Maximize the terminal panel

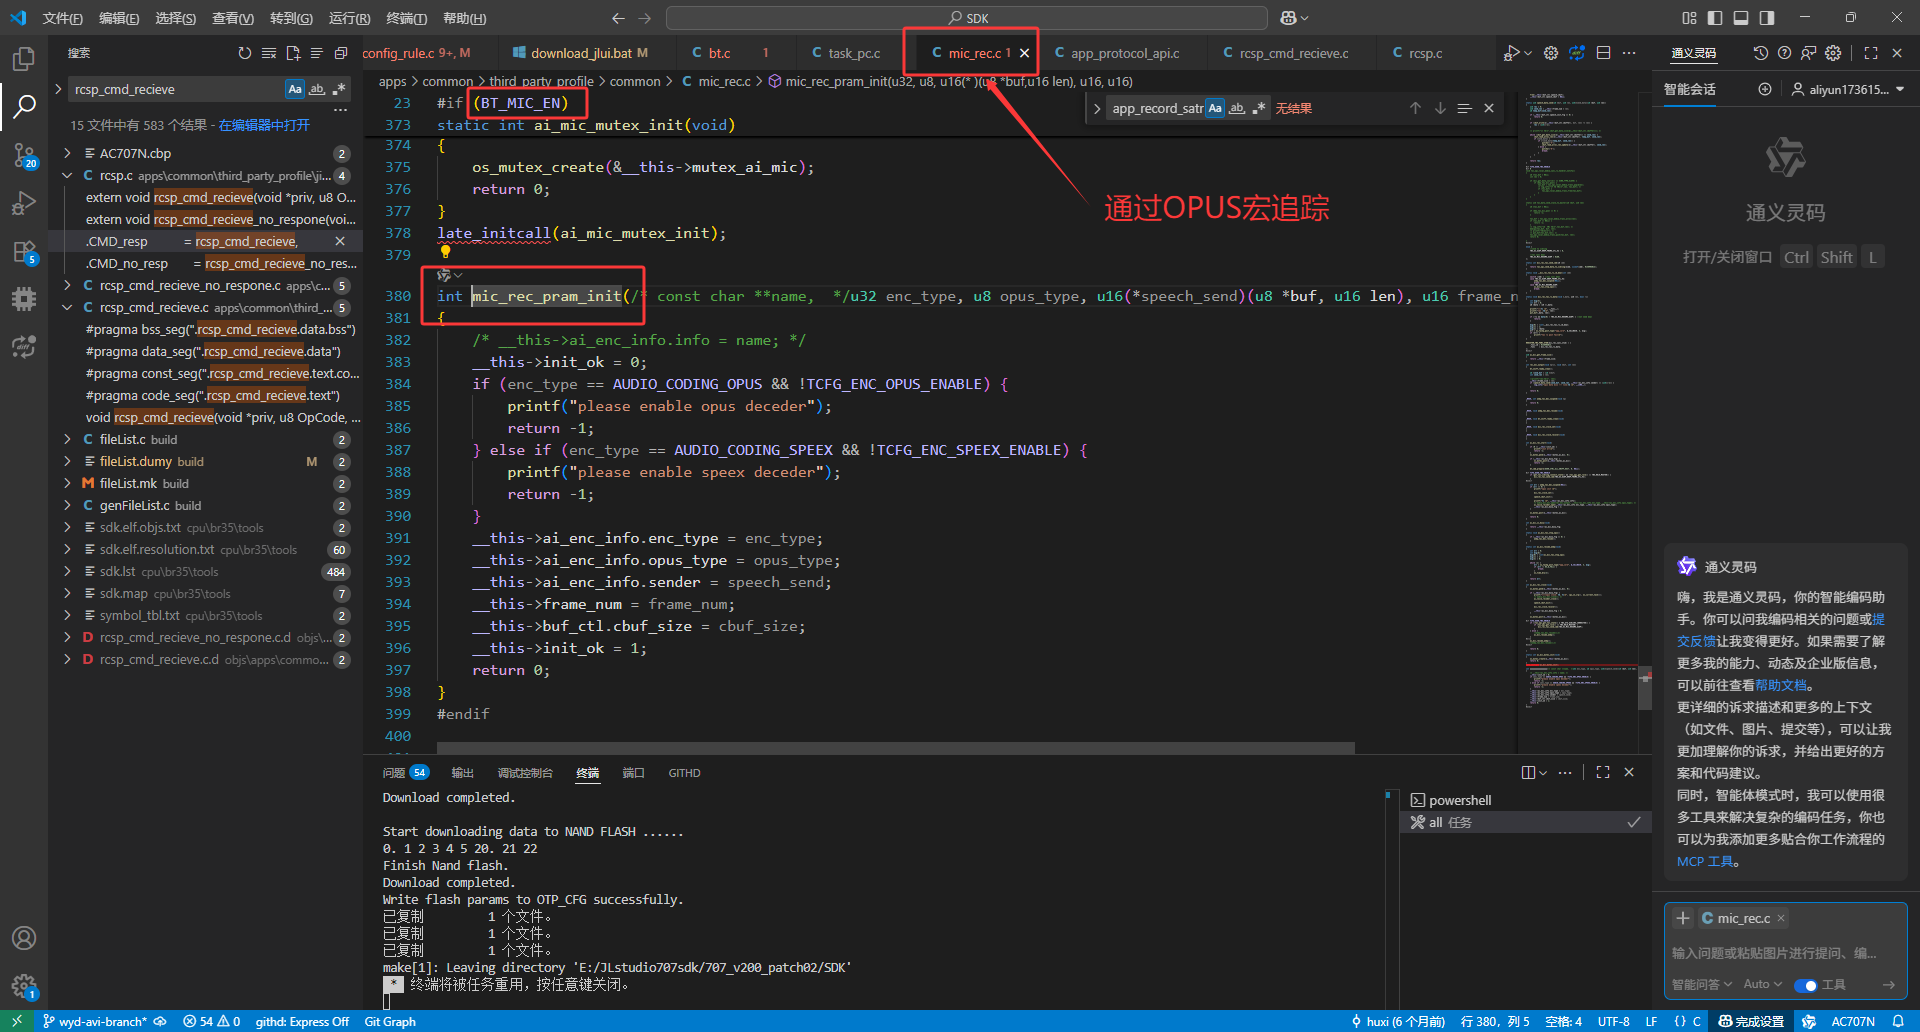point(1603,772)
